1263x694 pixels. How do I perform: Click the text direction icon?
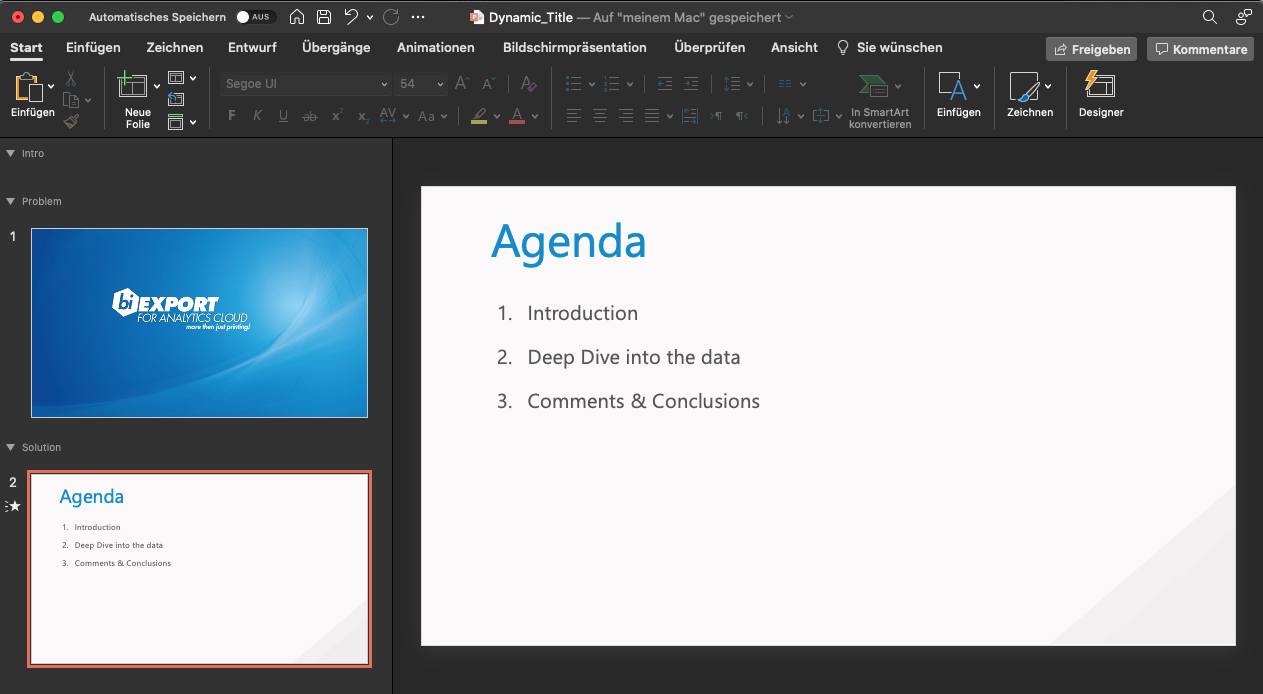784,116
